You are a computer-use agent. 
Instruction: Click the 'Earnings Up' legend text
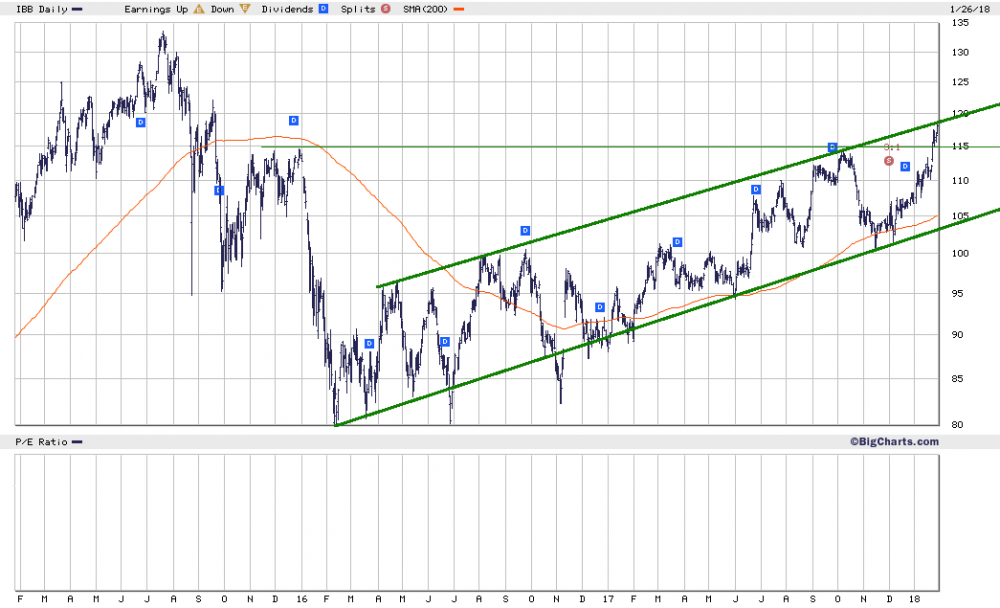156,9
